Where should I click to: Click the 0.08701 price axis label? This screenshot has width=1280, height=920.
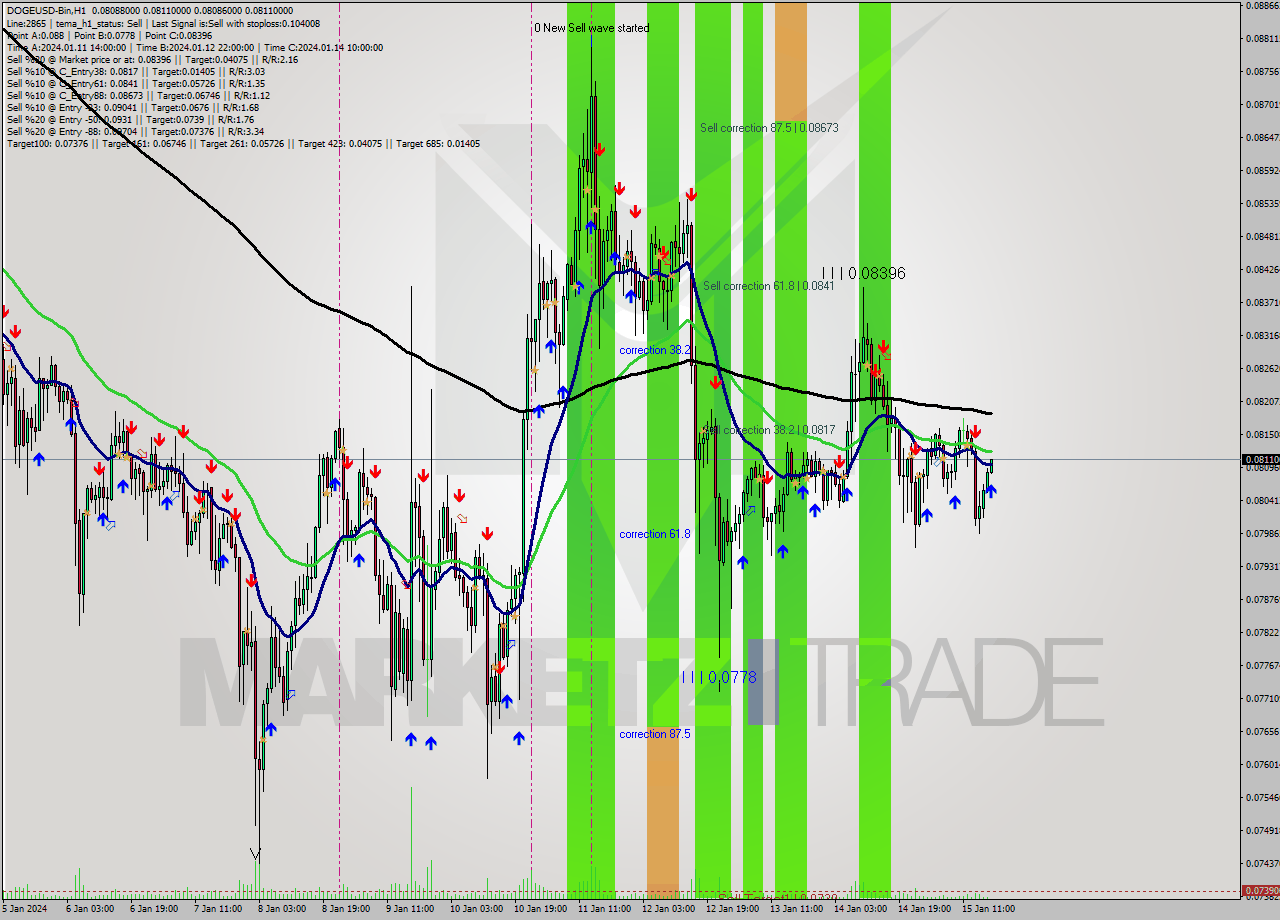(1263, 104)
